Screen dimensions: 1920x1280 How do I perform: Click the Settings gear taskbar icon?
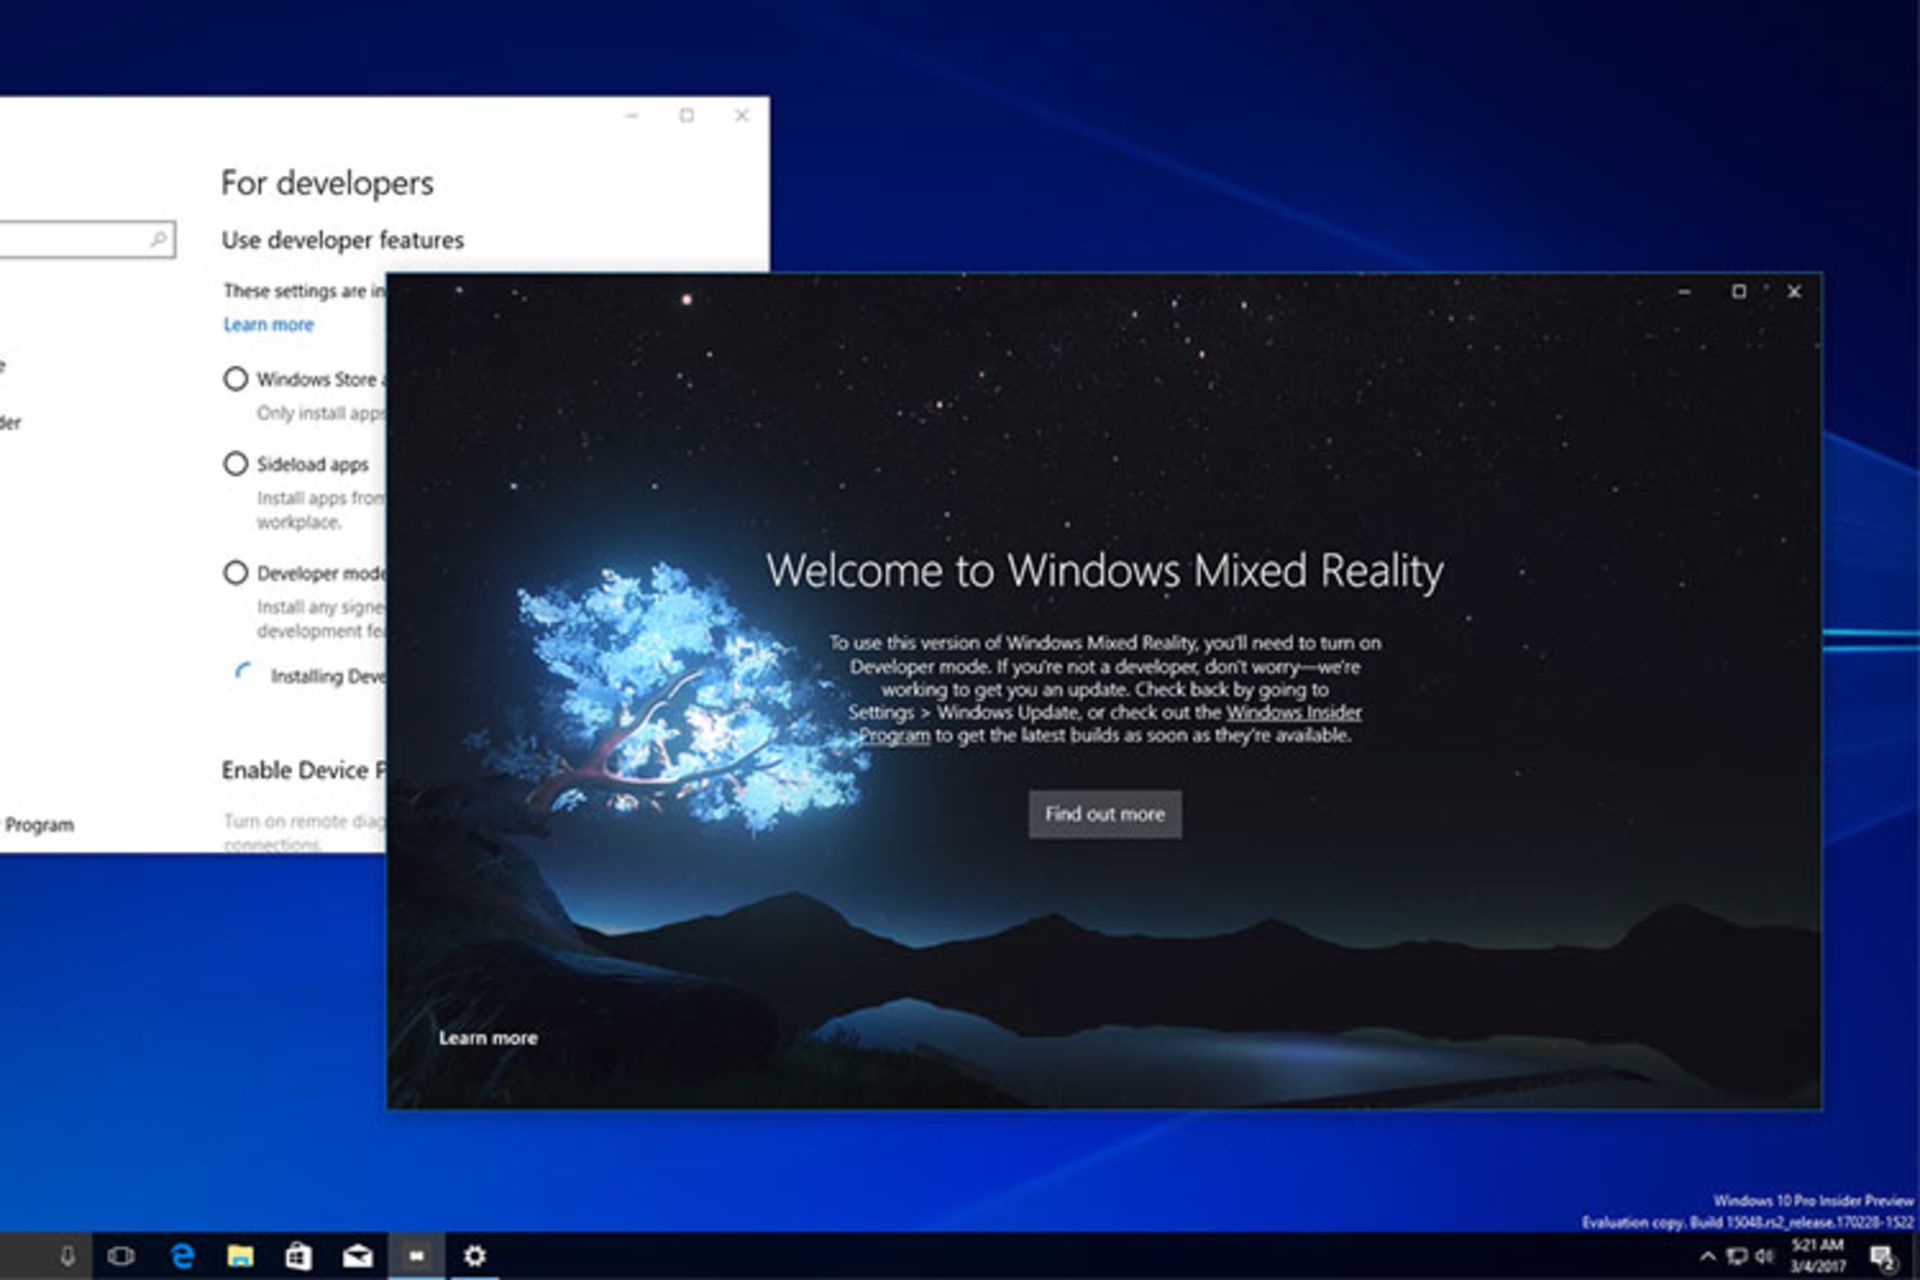(x=475, y=1256)
